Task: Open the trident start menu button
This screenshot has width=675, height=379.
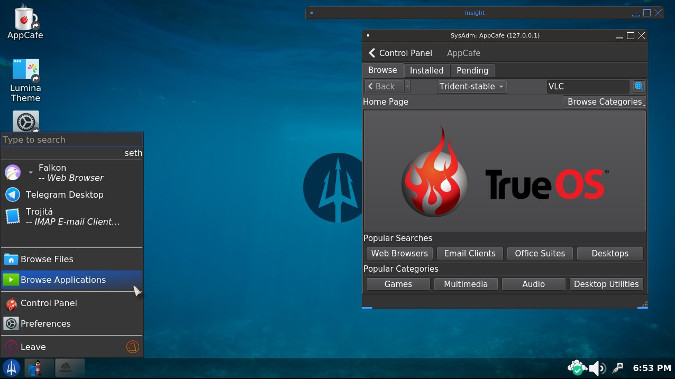Action: click(x=12, y=368)
